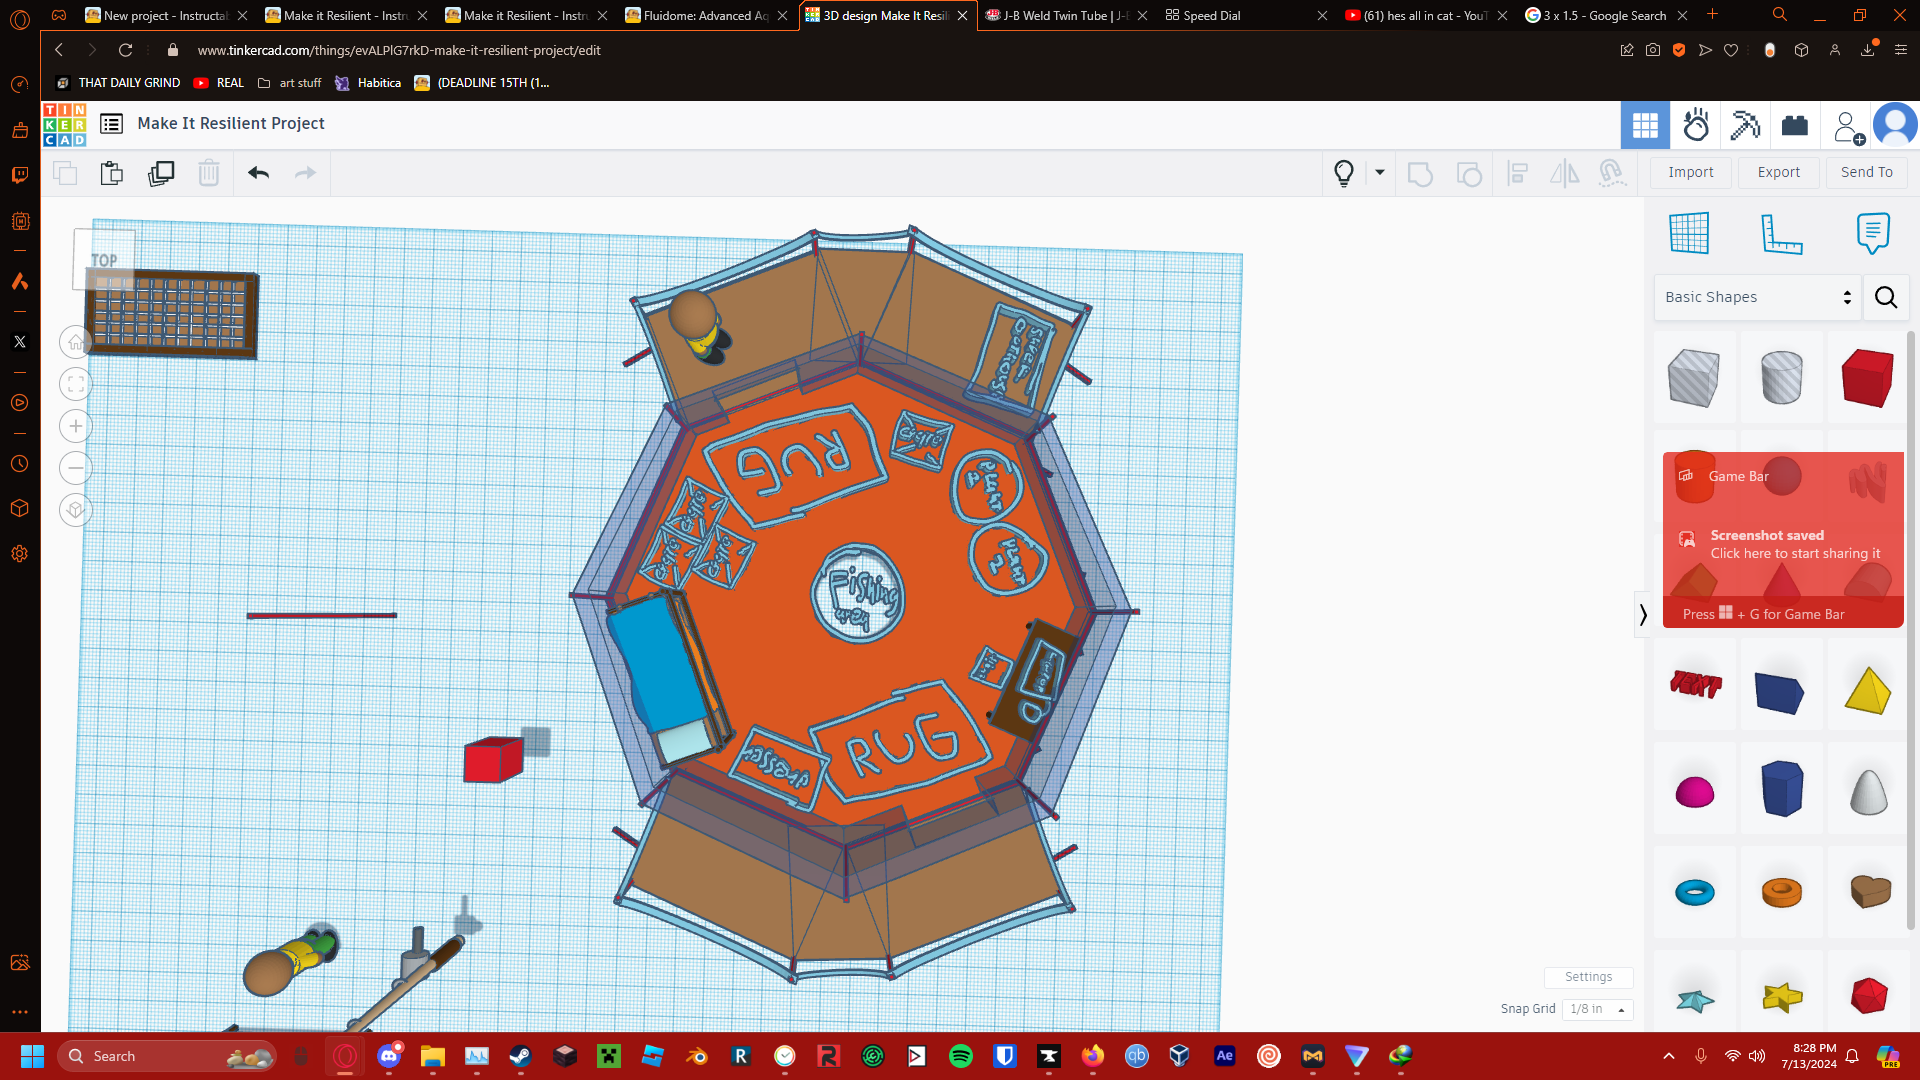The image size is (1920, 1080).
Task: Select the Notes tool
Action: click(1872, 233)
